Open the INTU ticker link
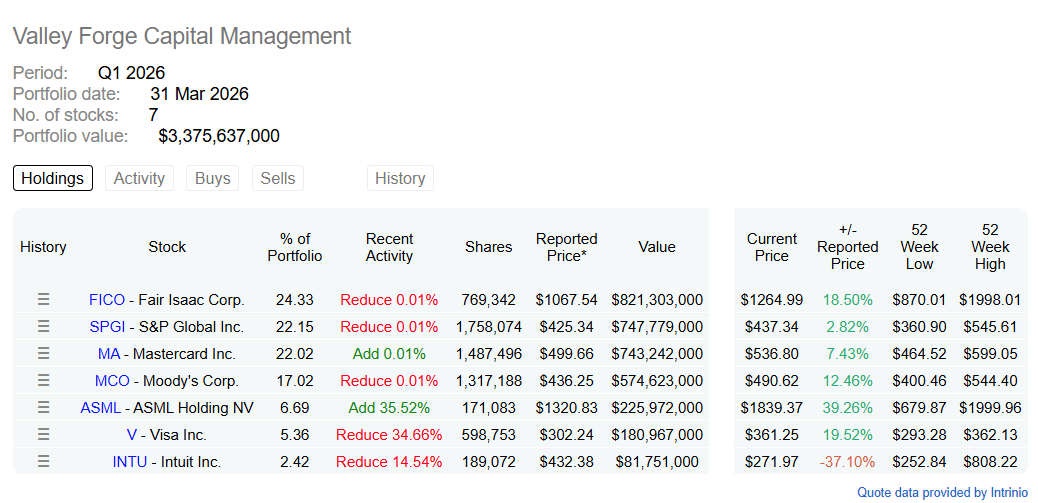Screen dimensions: 1038x503 click(x=130, y=462)
